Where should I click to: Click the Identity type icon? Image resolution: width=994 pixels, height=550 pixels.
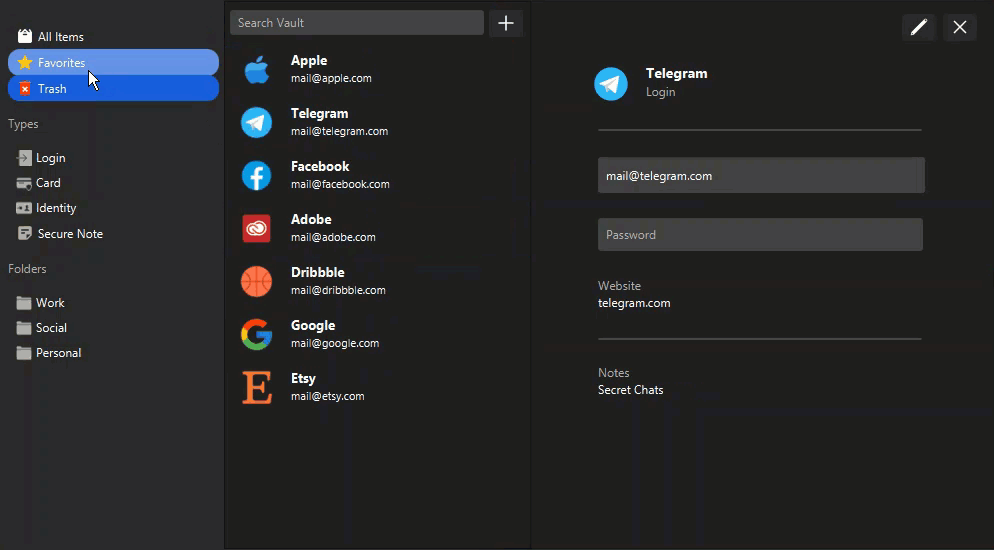(x=24, y=208)
